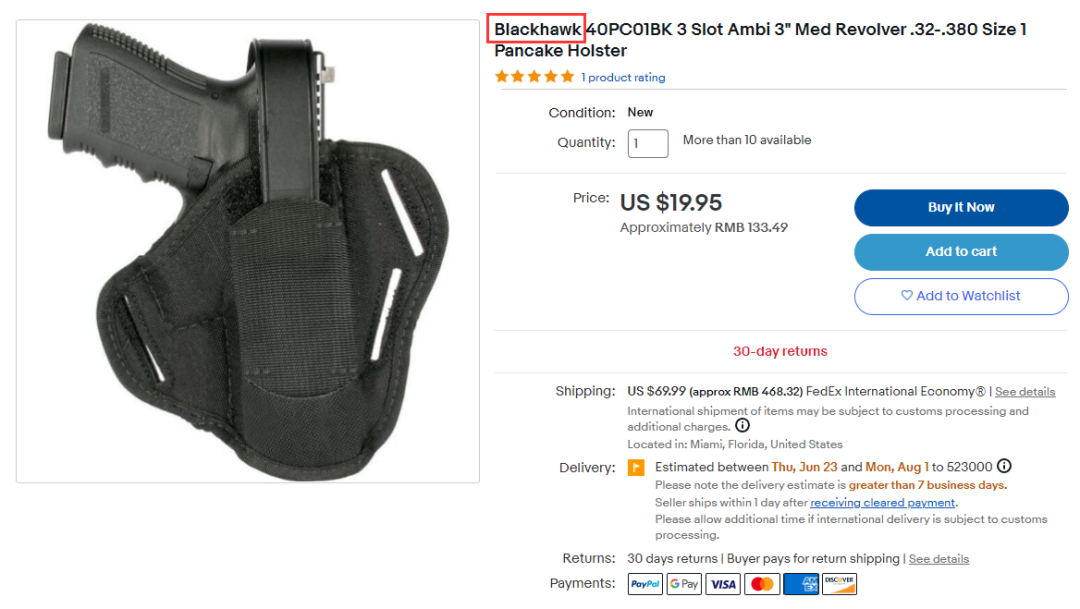Click the five-star rating stars
Image resolution: width=1080 pixels, height=609 pixels.
(x=534, y=76)
